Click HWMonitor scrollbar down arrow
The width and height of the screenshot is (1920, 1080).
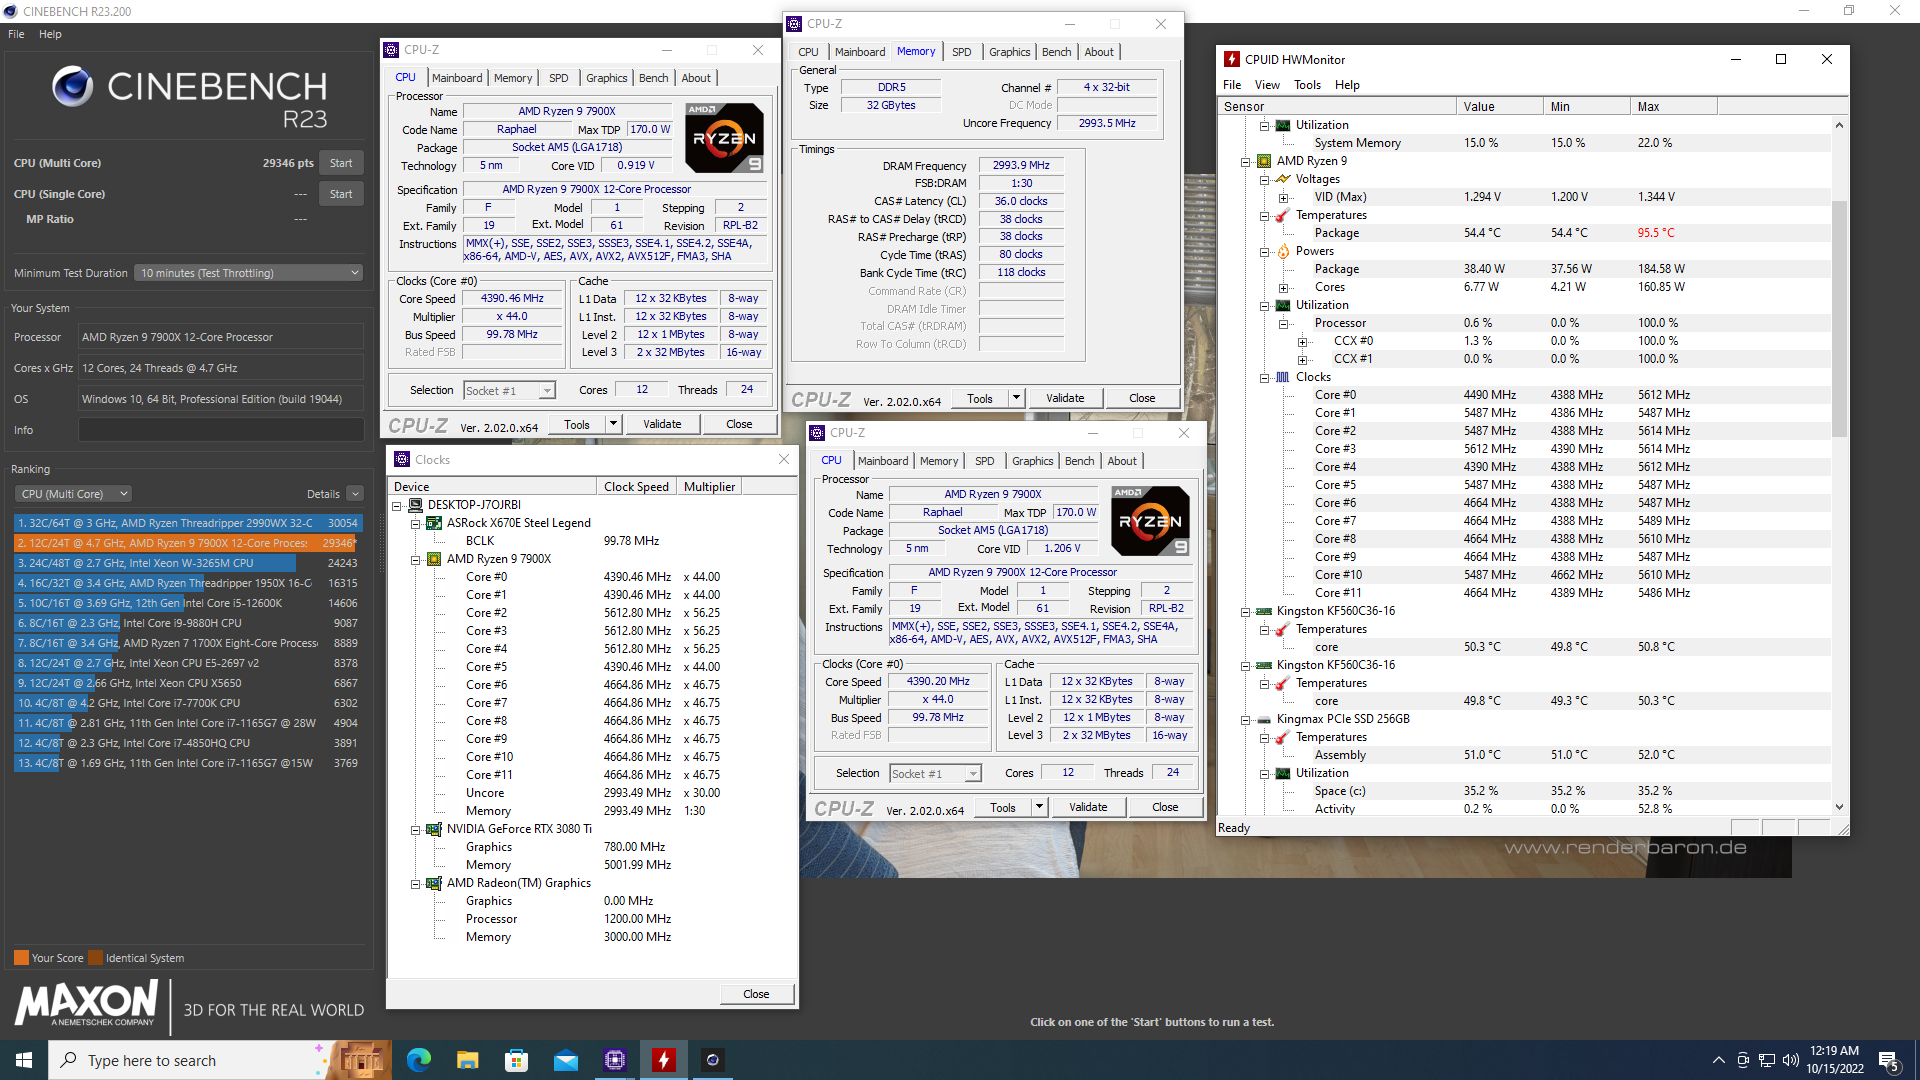point(1839,807)
